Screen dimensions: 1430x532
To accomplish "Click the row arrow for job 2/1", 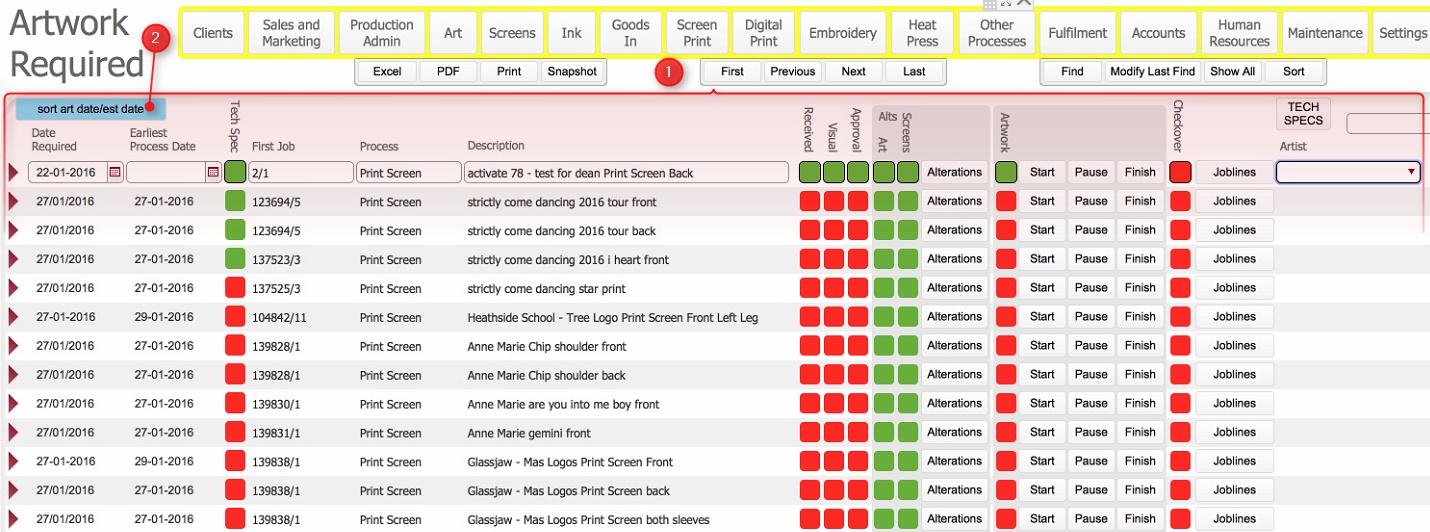I will tap(13, 173).
